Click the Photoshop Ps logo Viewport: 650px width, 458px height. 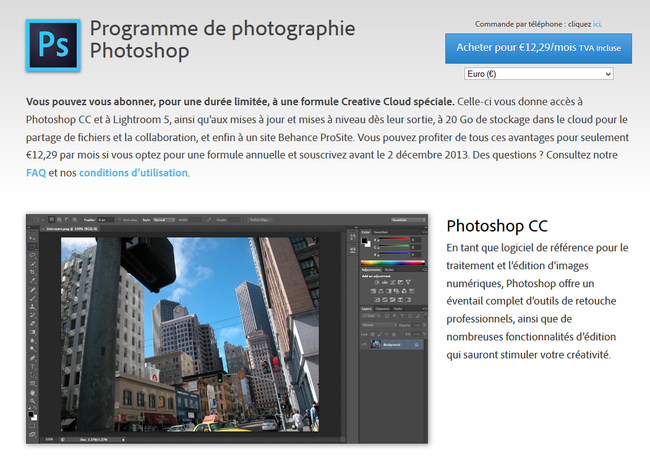click(53, 45)
